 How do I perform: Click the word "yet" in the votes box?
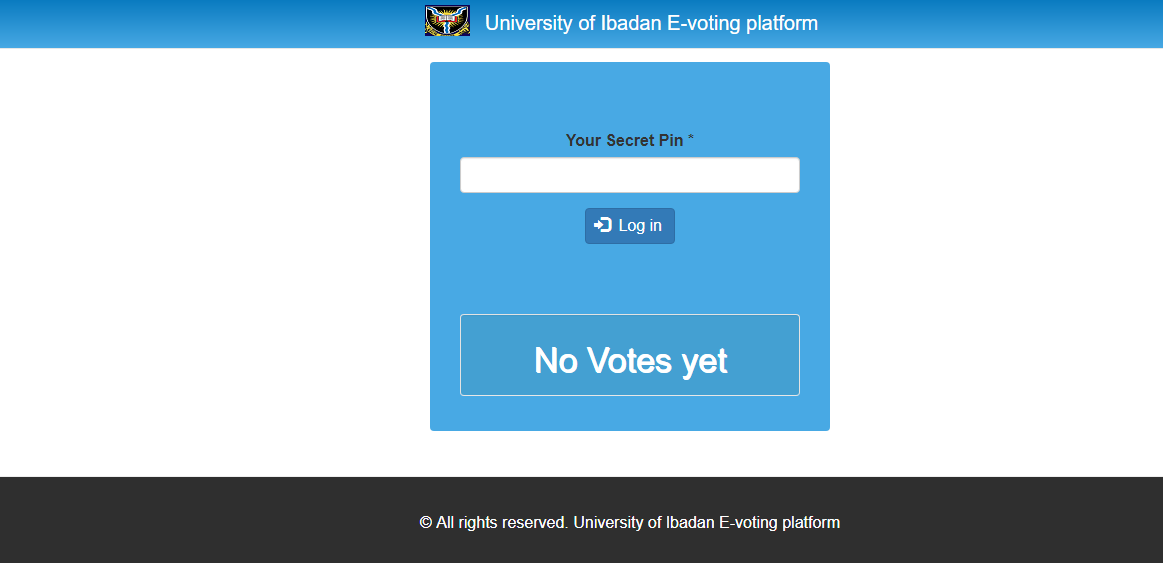705,360
